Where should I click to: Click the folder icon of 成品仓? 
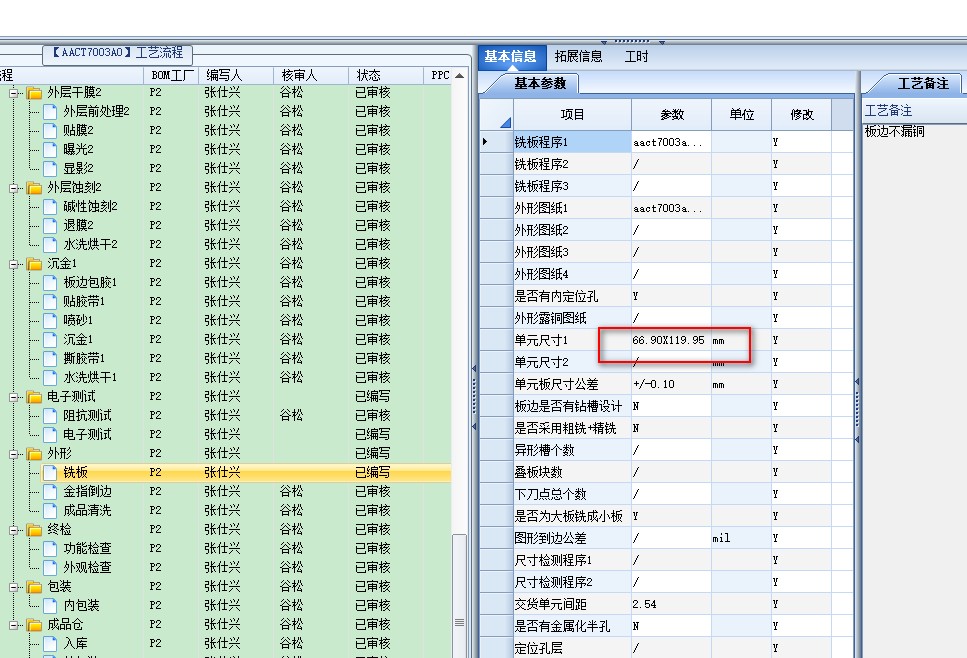[x=35, y=625]
